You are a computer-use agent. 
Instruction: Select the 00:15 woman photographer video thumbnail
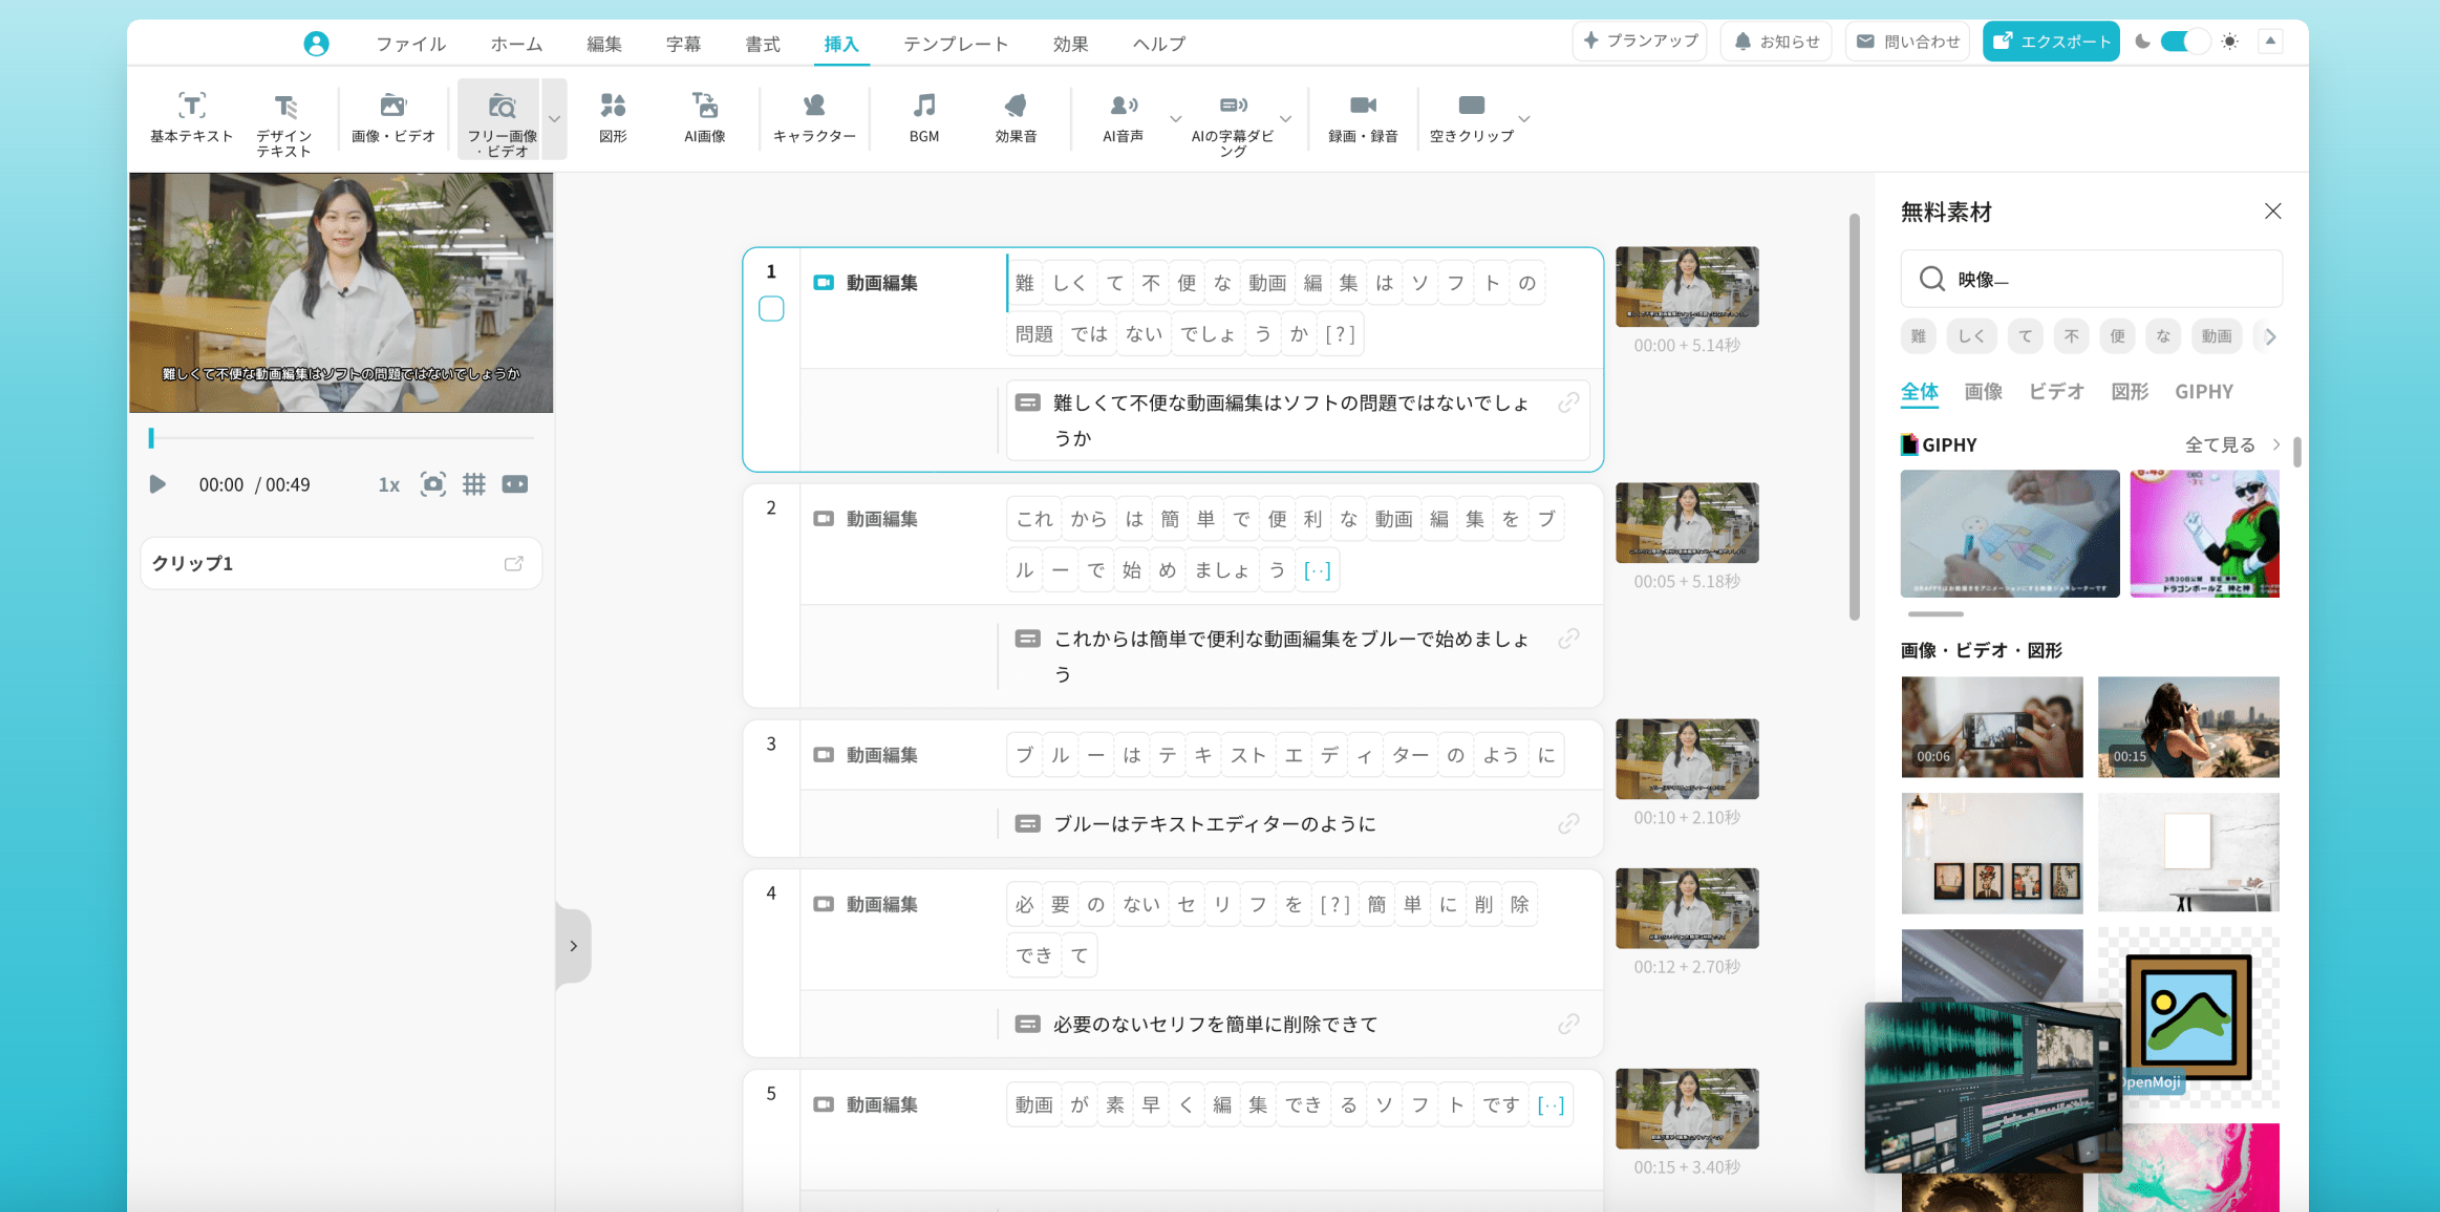(2188, 726)
